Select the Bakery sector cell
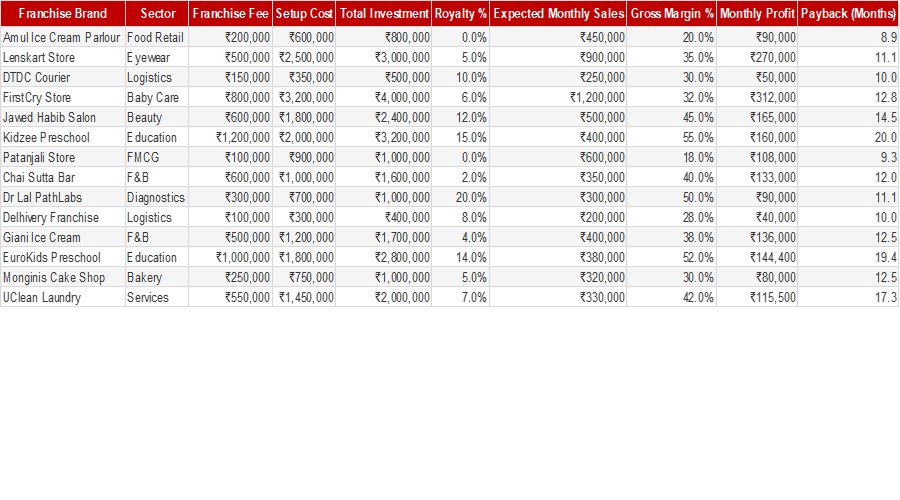 coord(157,278)
